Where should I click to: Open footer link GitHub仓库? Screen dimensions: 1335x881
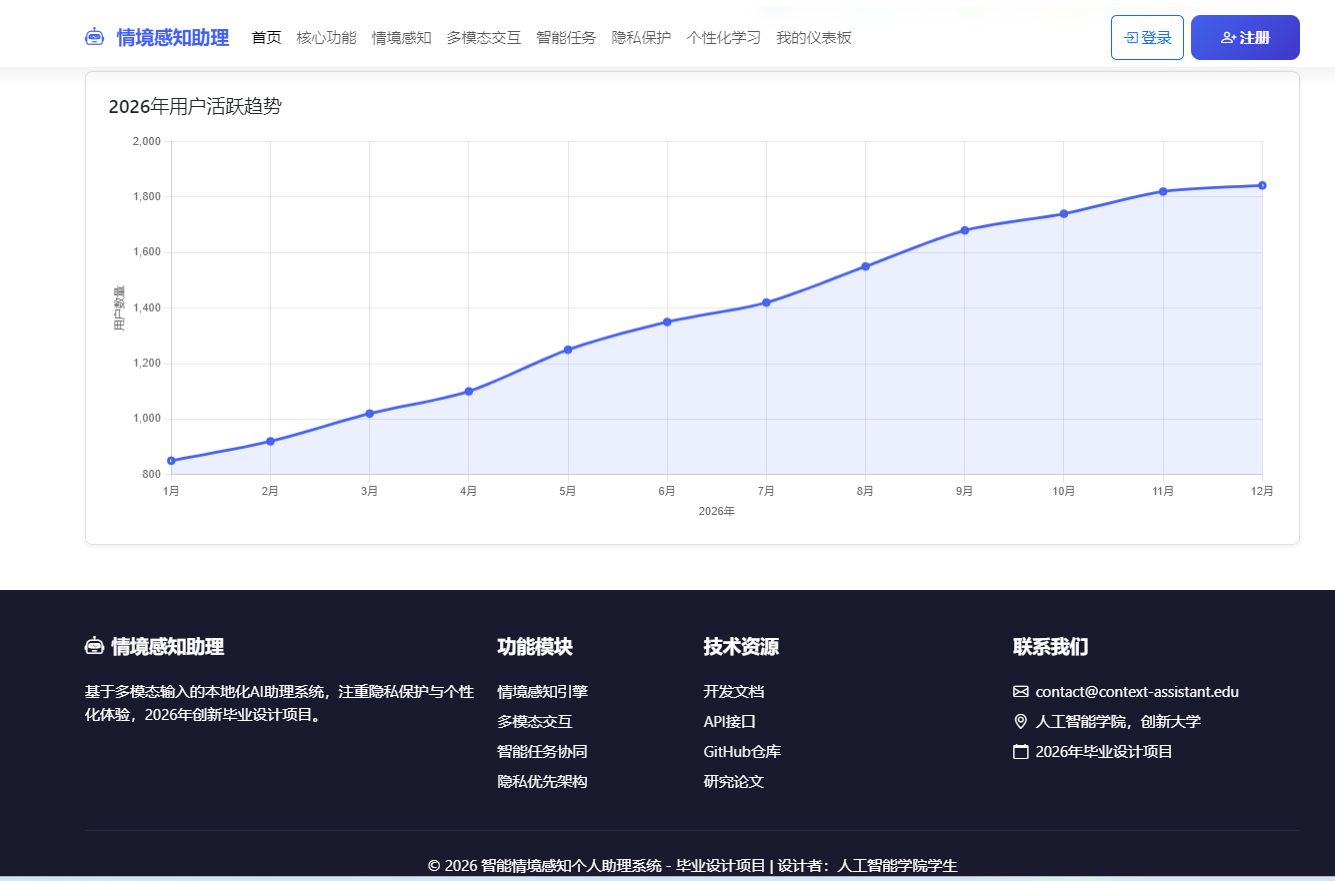click(x=742, y=751)
